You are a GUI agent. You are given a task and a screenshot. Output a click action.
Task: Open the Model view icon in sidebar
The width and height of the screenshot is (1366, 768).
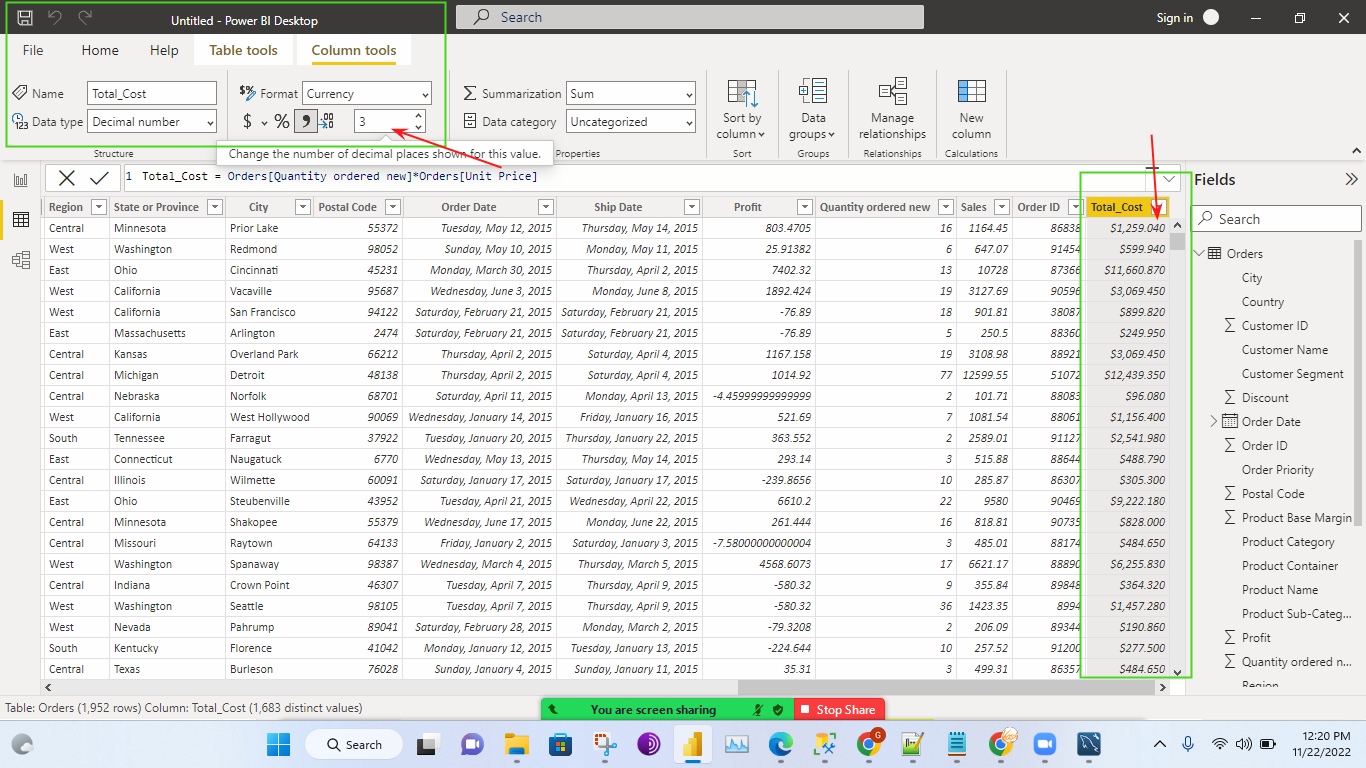tap(21, 260)
